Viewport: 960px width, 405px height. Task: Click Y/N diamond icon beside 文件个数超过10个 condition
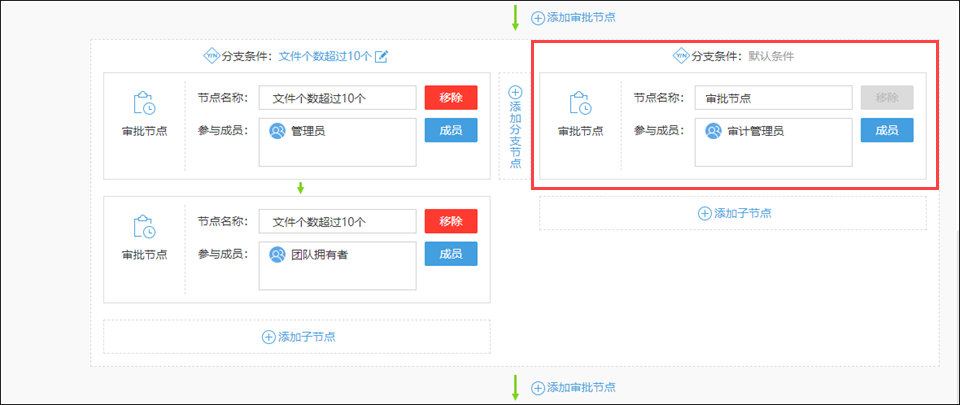point(211,56)
